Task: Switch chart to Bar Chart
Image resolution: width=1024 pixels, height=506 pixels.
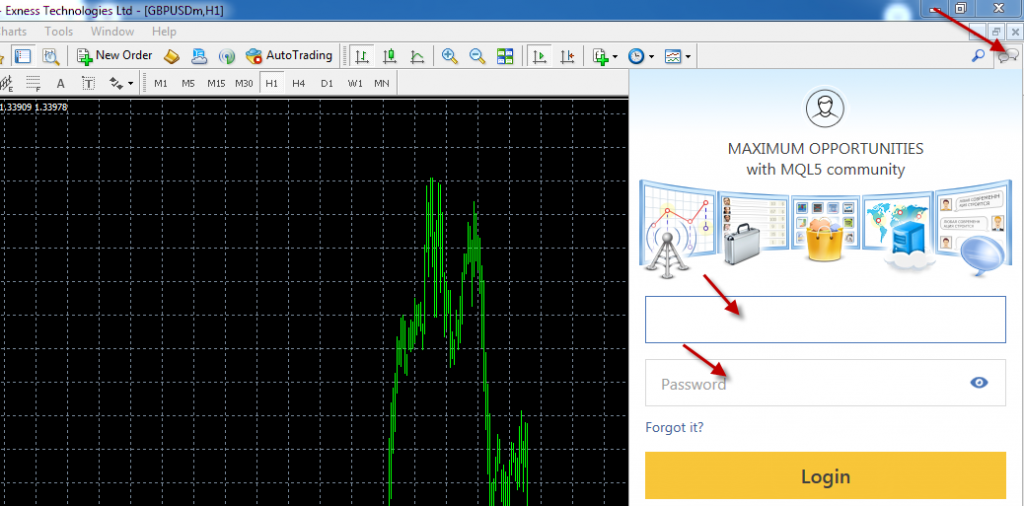Action: (361, 57)
